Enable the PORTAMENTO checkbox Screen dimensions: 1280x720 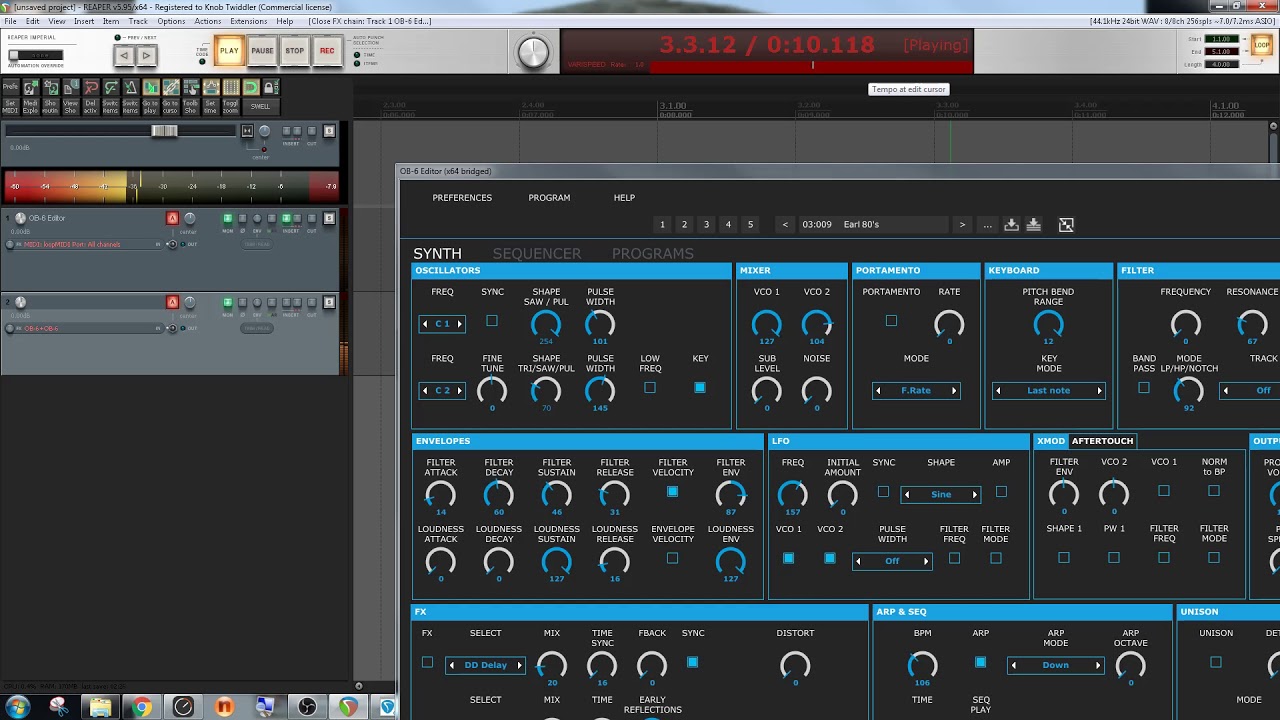(891, 321)
